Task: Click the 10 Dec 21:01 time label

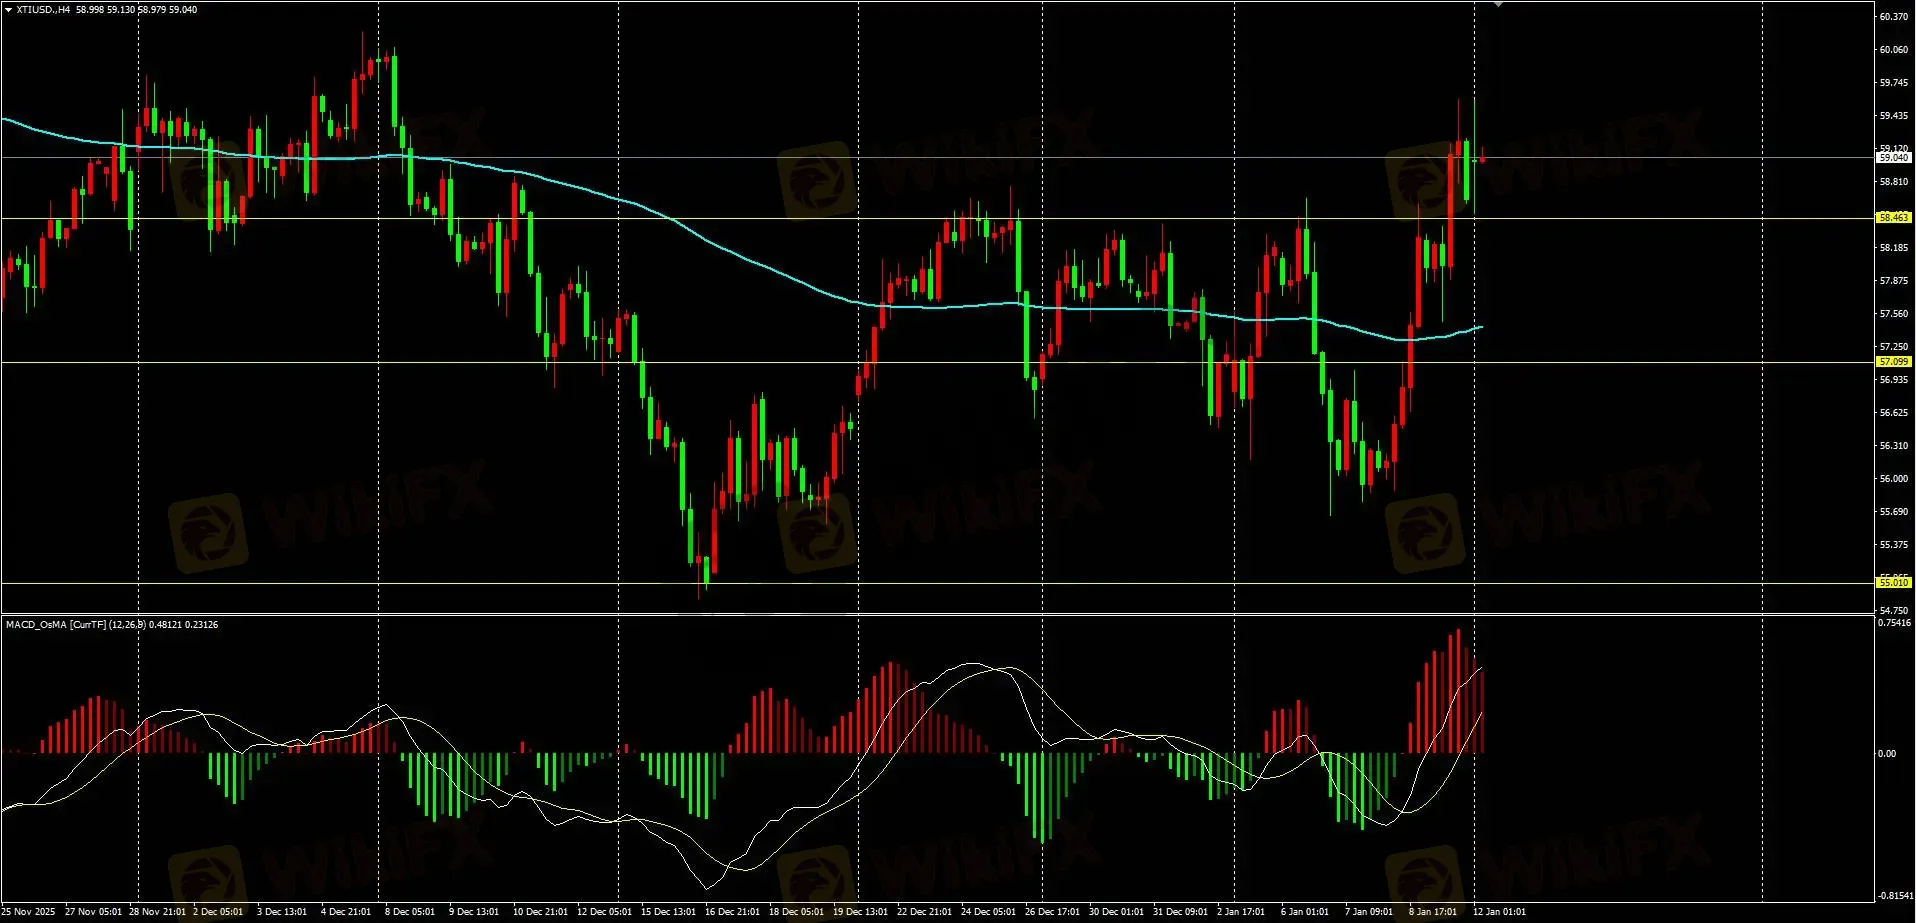Action: pyautogui.click(x=541, y=912)
